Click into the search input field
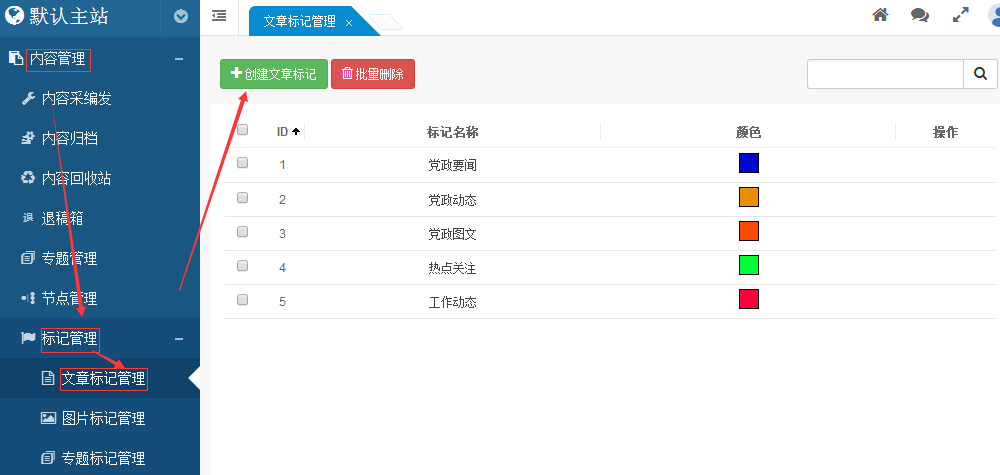 click(x=885, y=74)
